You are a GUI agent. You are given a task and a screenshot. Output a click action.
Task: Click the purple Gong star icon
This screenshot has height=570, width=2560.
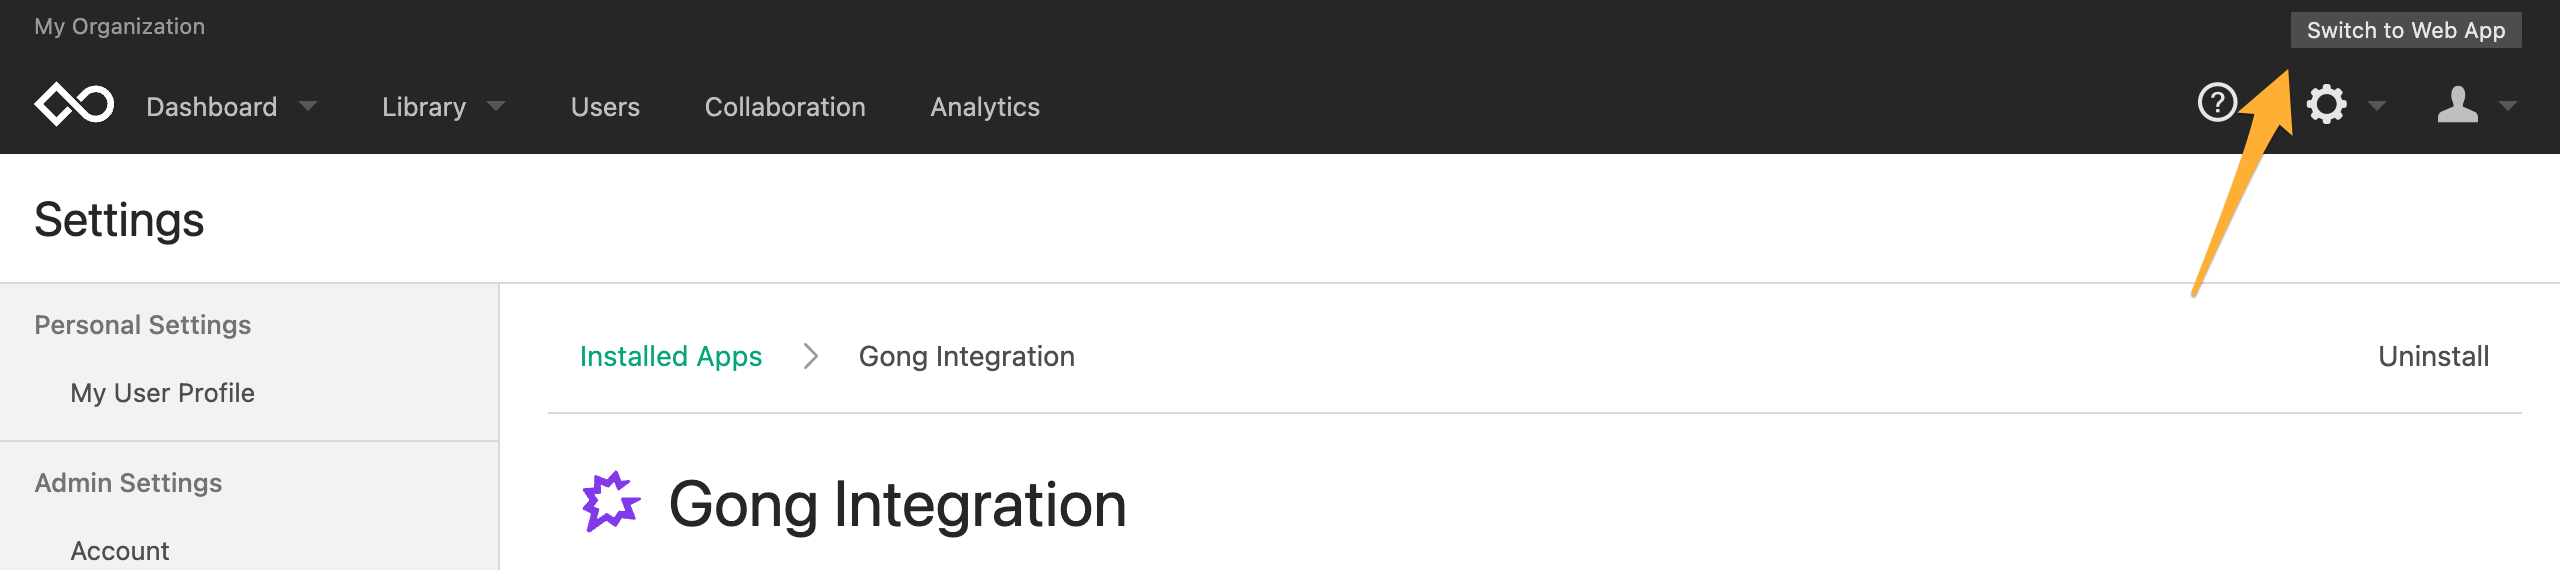coord(610,502)
